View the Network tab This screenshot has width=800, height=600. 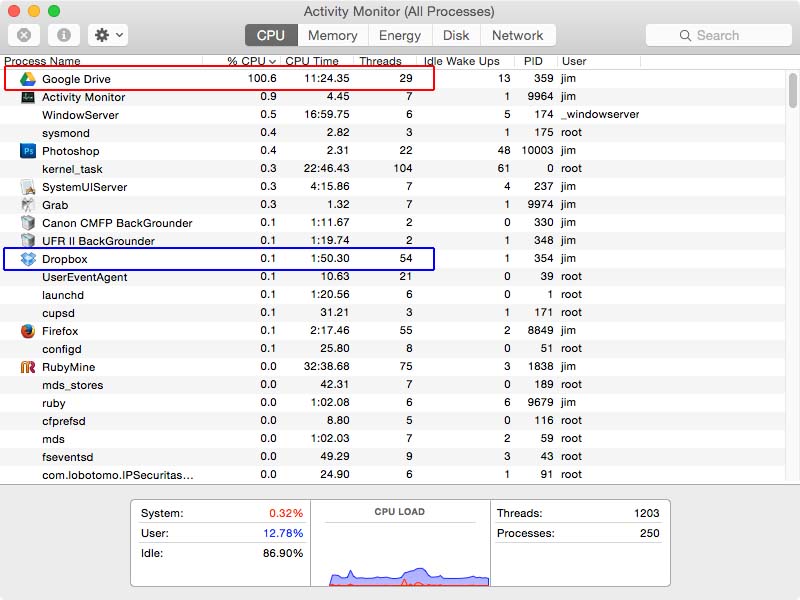tap(518, 34)
